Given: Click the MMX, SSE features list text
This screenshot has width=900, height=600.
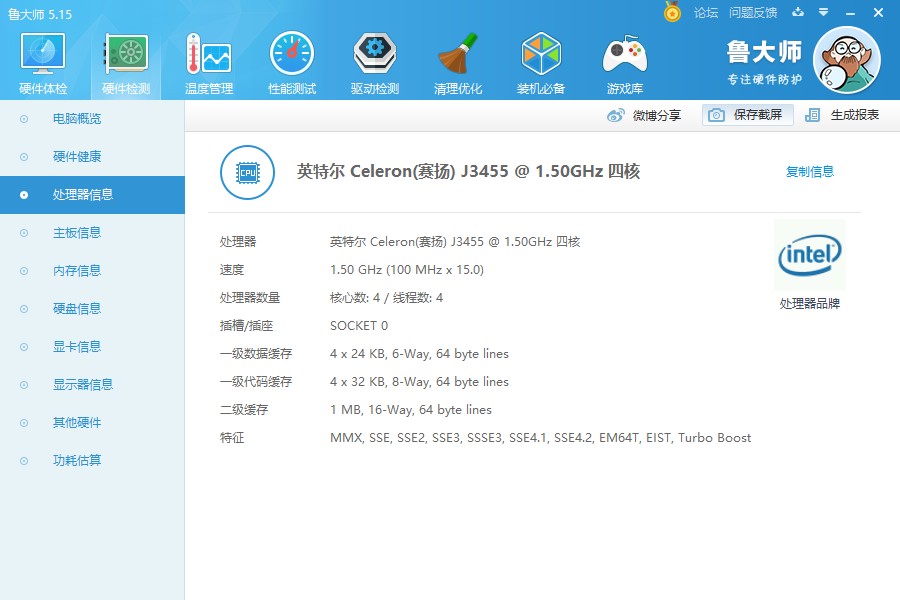Looking at the screenshot, I should [x=540, y=438].
